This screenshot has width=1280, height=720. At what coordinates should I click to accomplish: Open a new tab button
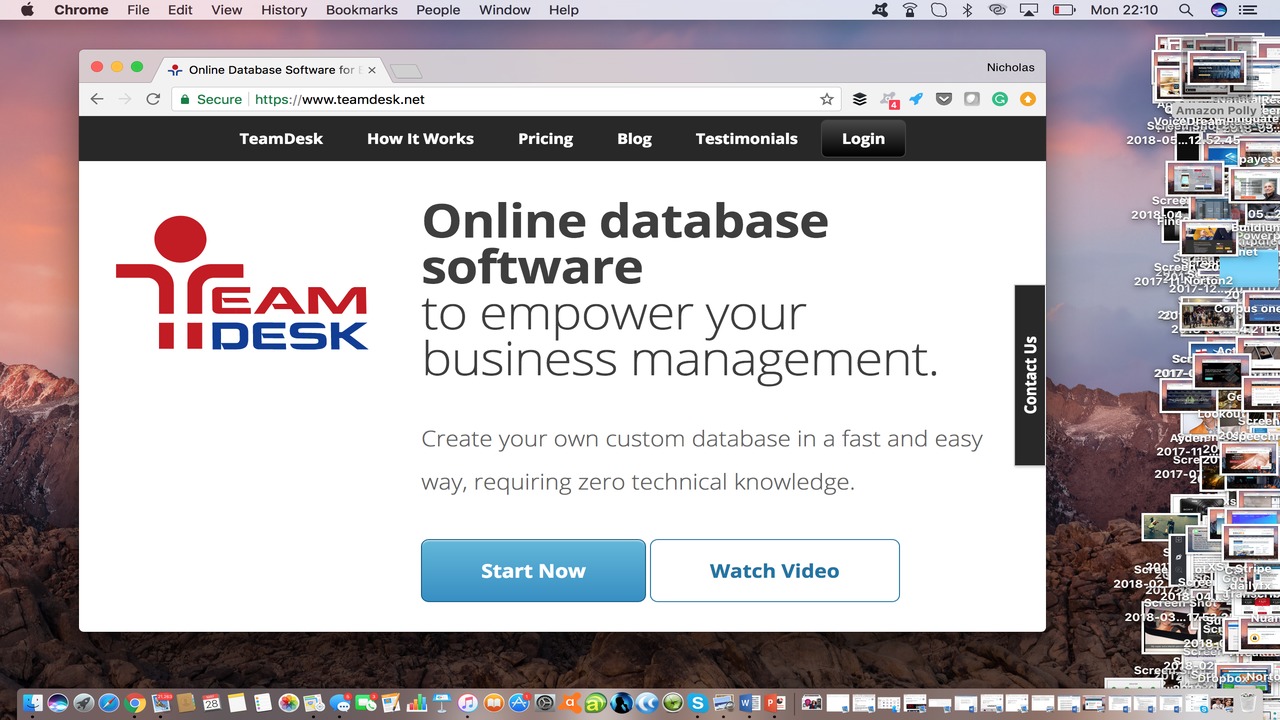pos(406,71)
